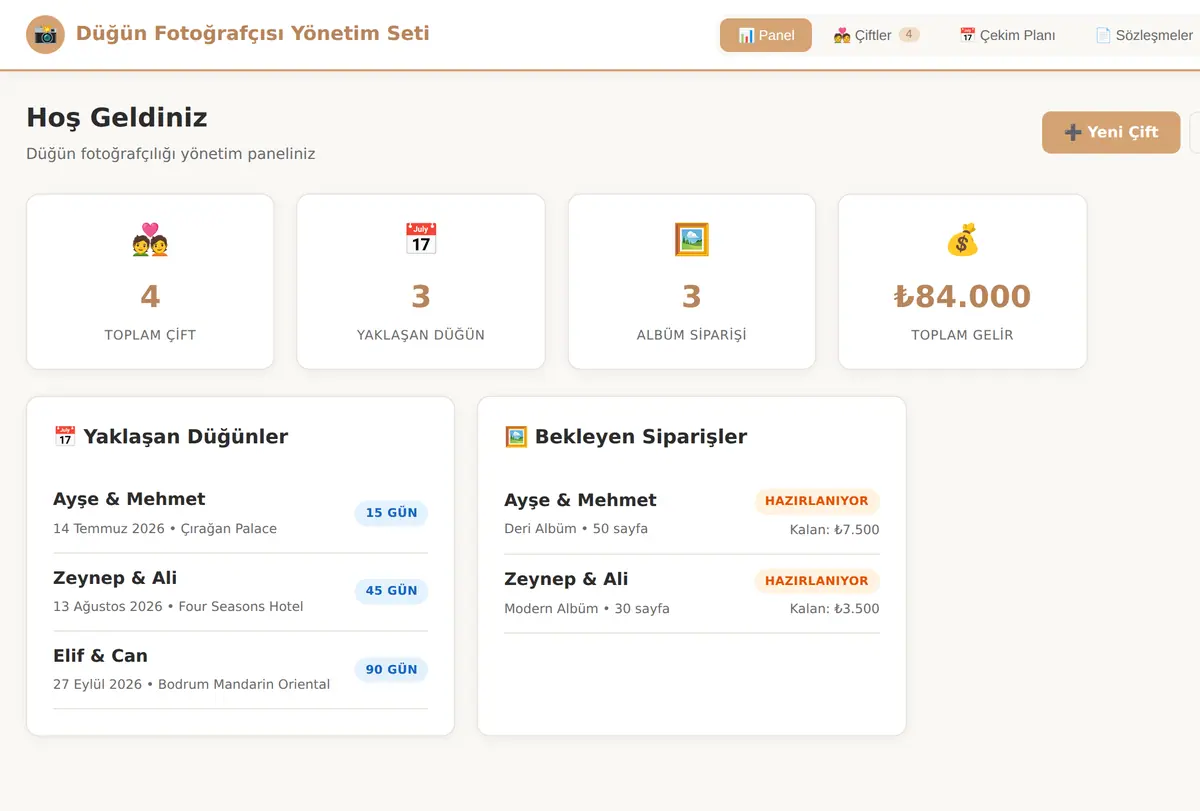The image size is (1200, 811).
Task: Click the ₺84.000 total revenue value
Action: pos(962,296)
